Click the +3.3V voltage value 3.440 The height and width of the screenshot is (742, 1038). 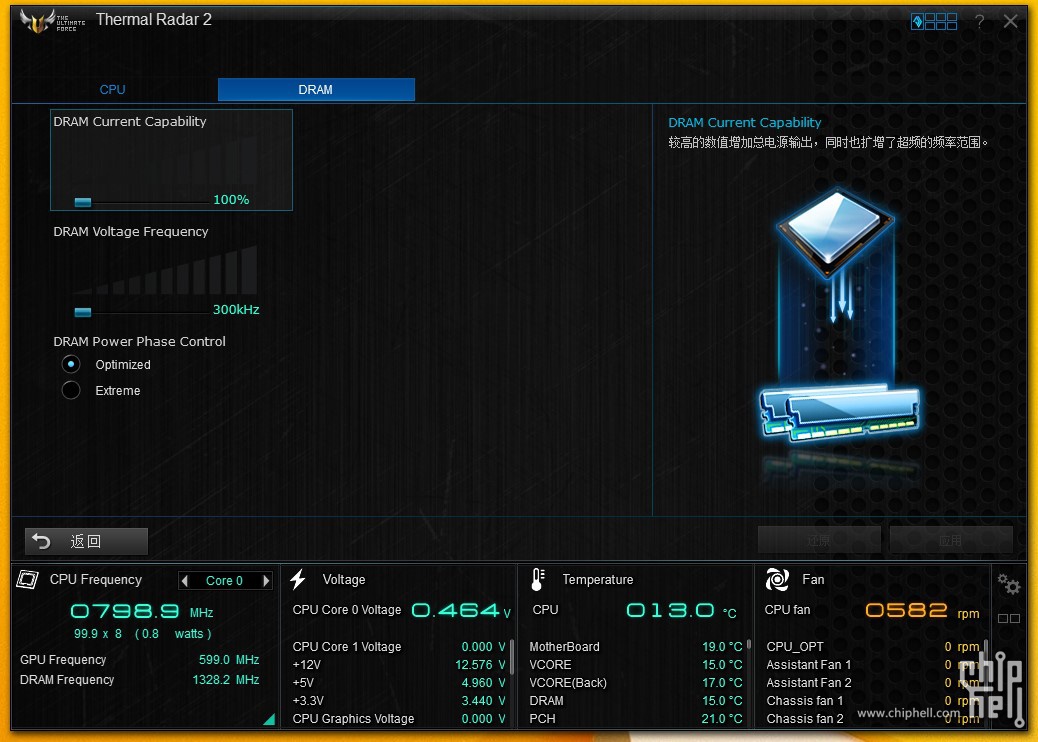484,700
